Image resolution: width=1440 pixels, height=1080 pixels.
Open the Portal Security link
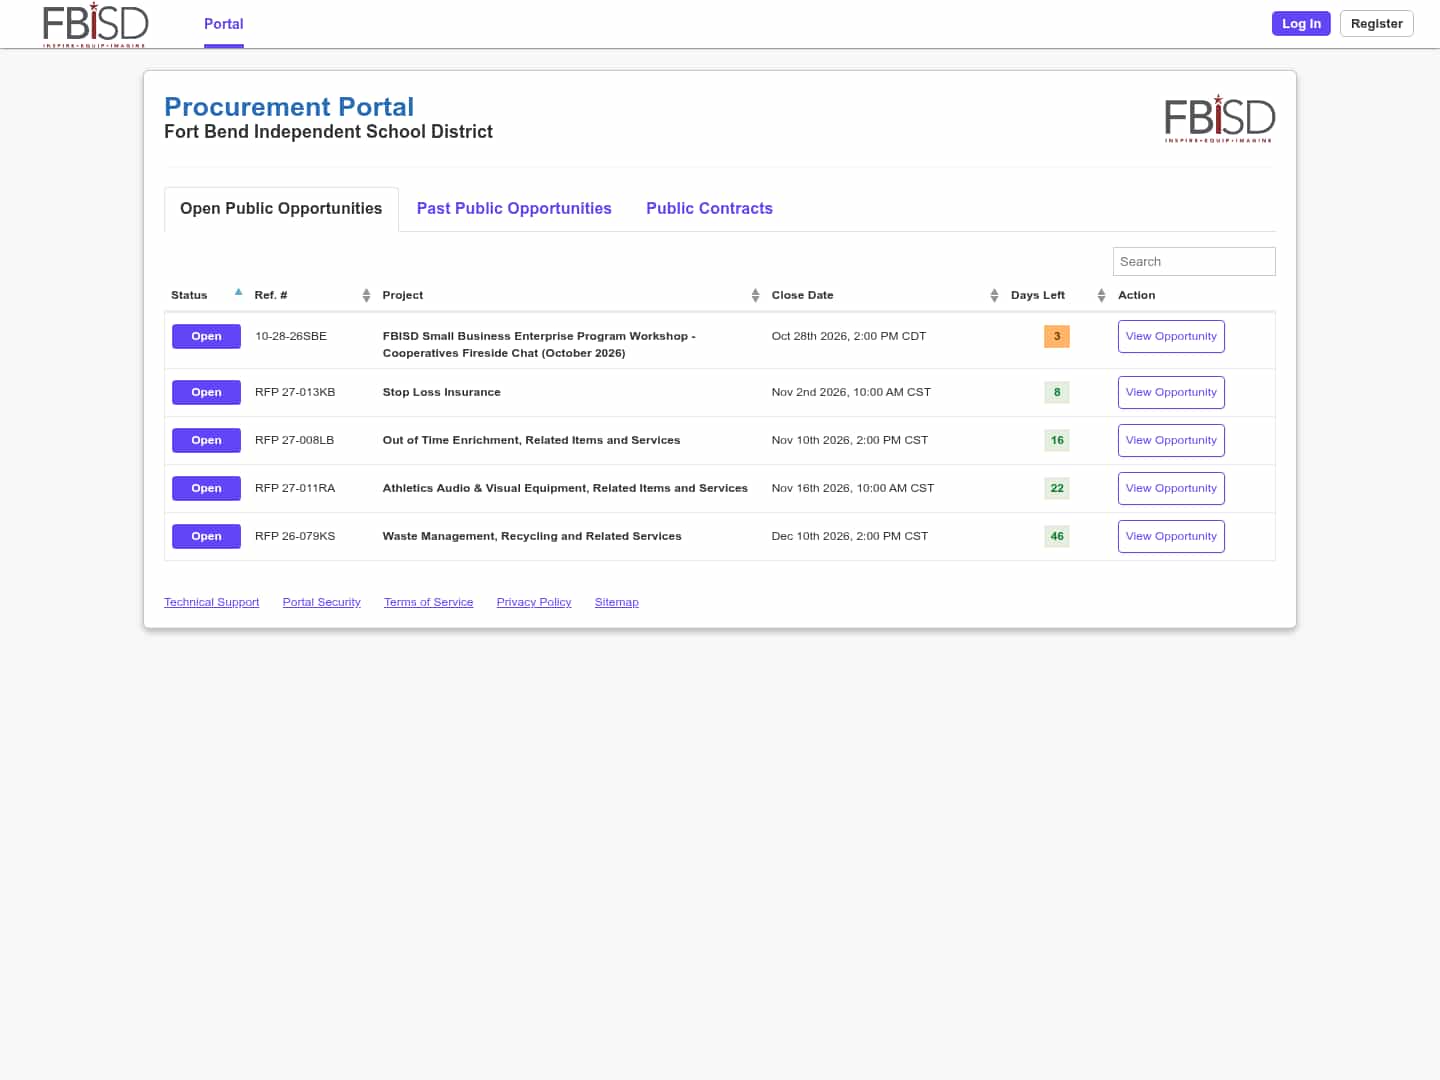[x=321, y=602]
